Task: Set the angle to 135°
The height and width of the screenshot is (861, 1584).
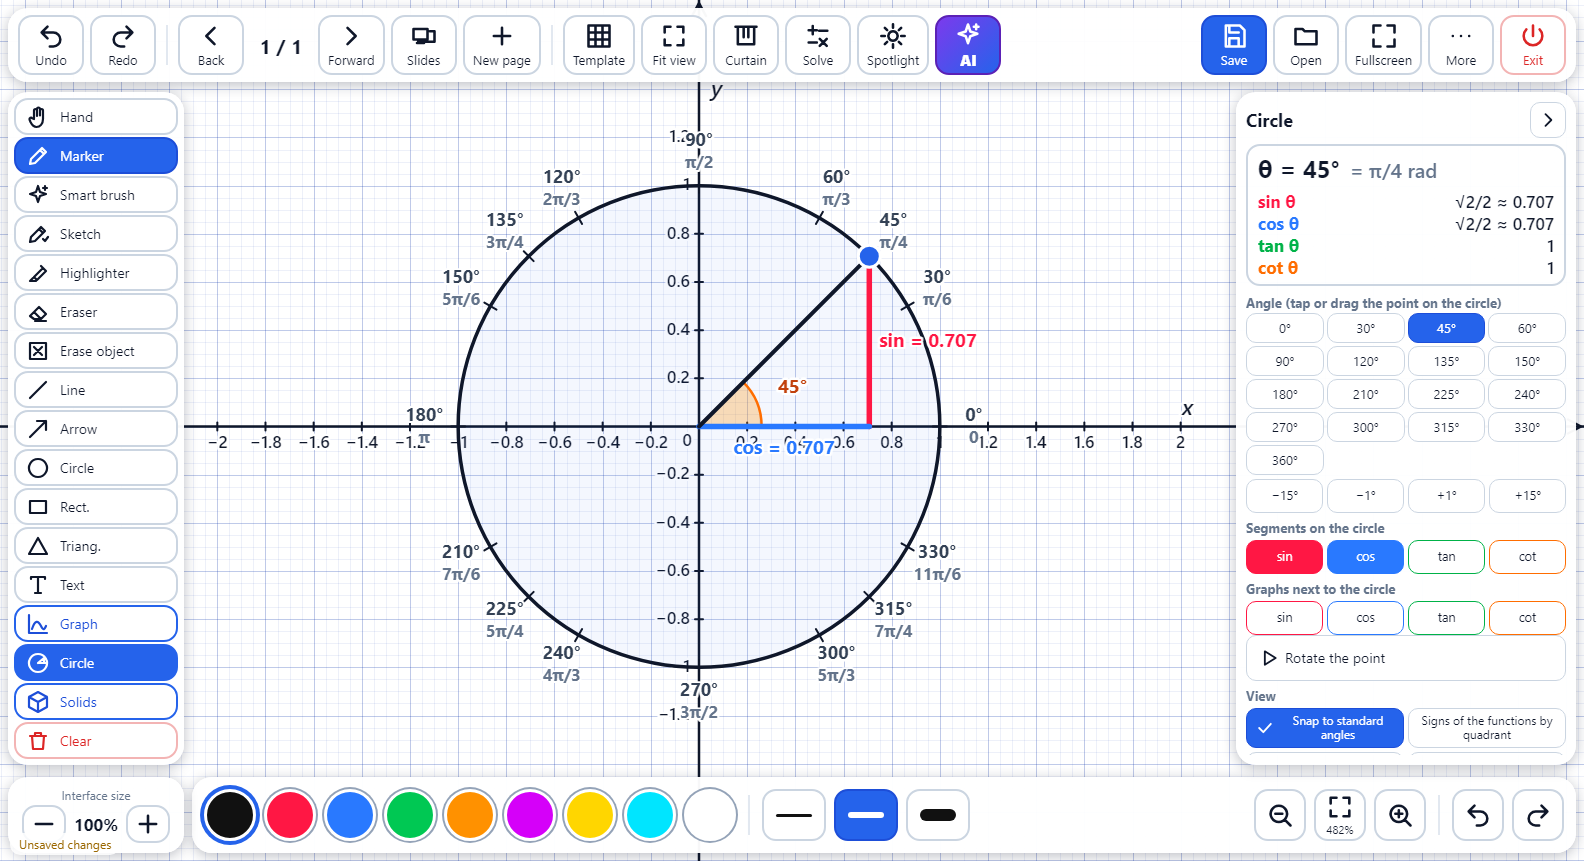Action: tap(1447, 362)
